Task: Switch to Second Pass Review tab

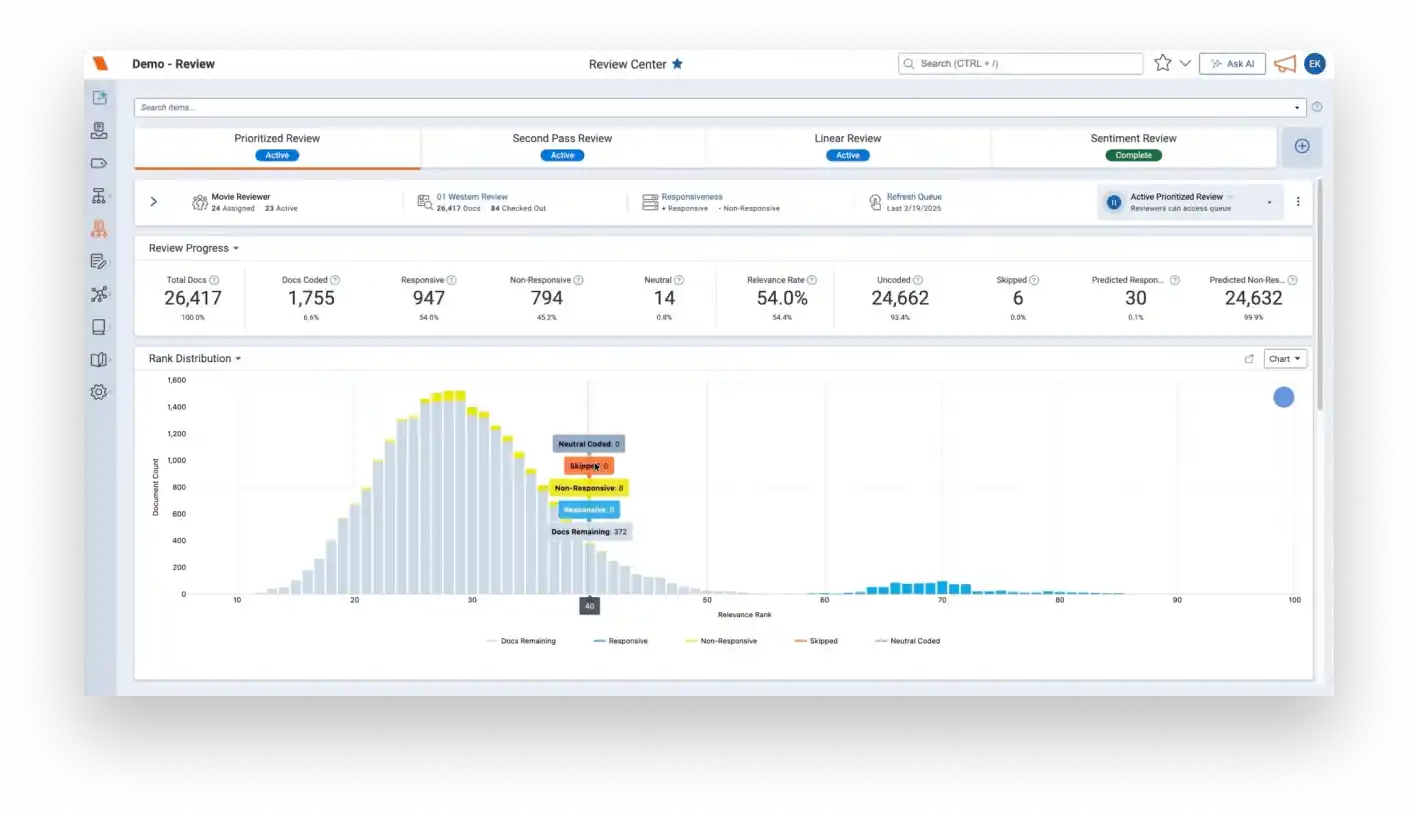Action: 563,147
